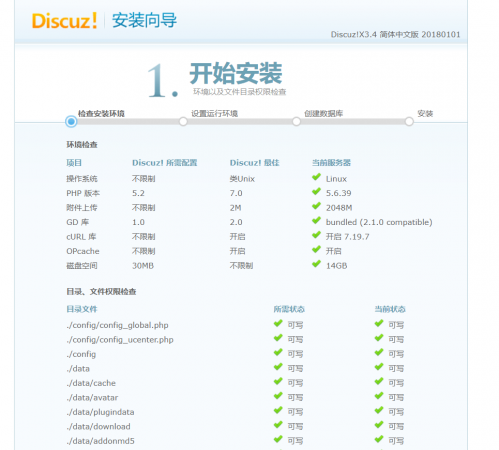Image resolution: width=499 pixels, height=450 pixels.
Task: Click the 附件上传 row label
Action: tap(82, 208)
